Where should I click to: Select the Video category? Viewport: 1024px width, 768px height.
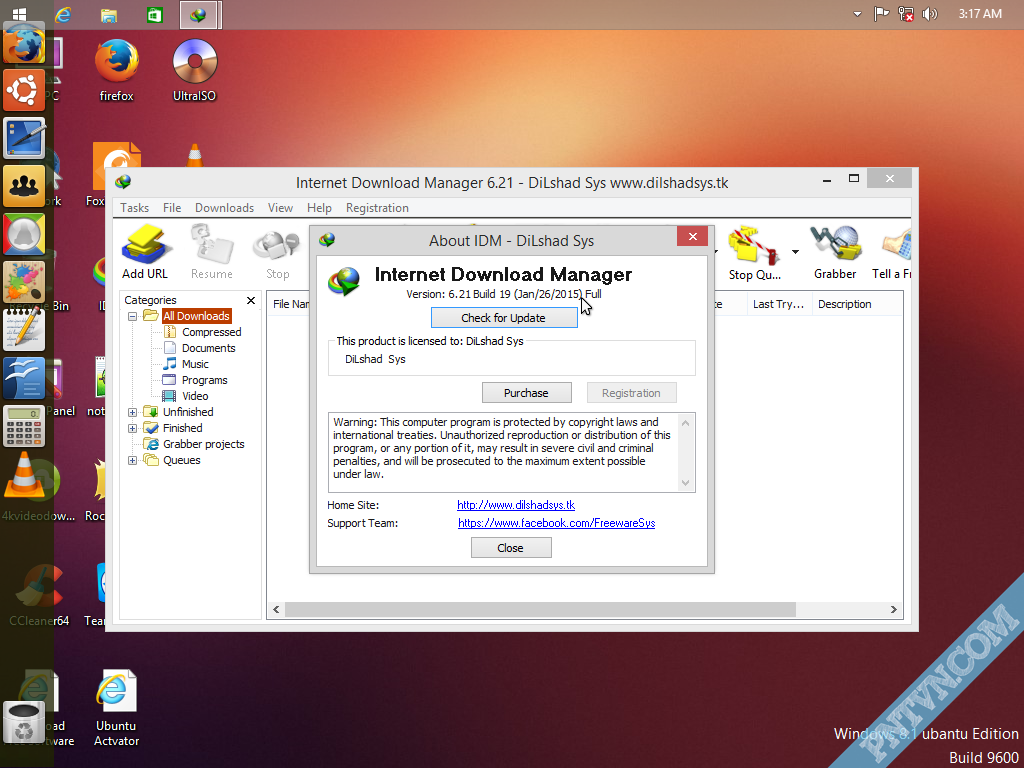tap(195, 396)
